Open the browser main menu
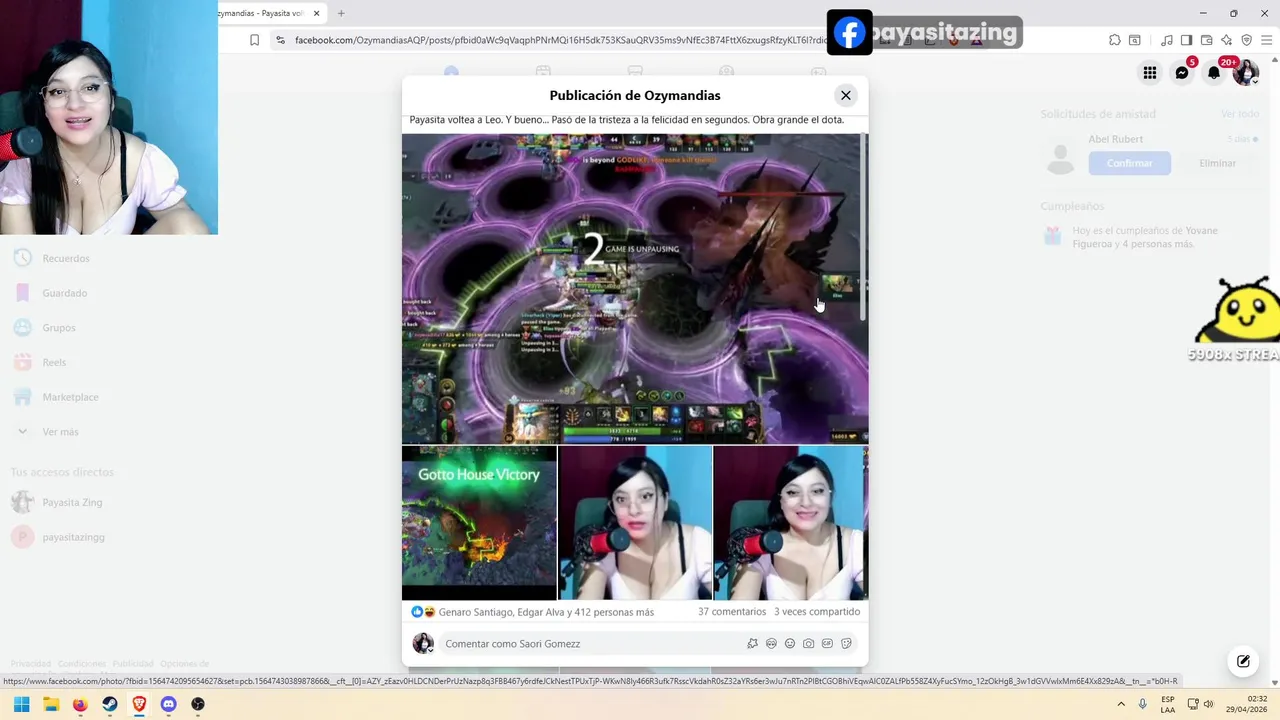 (x=1265, y=40)
